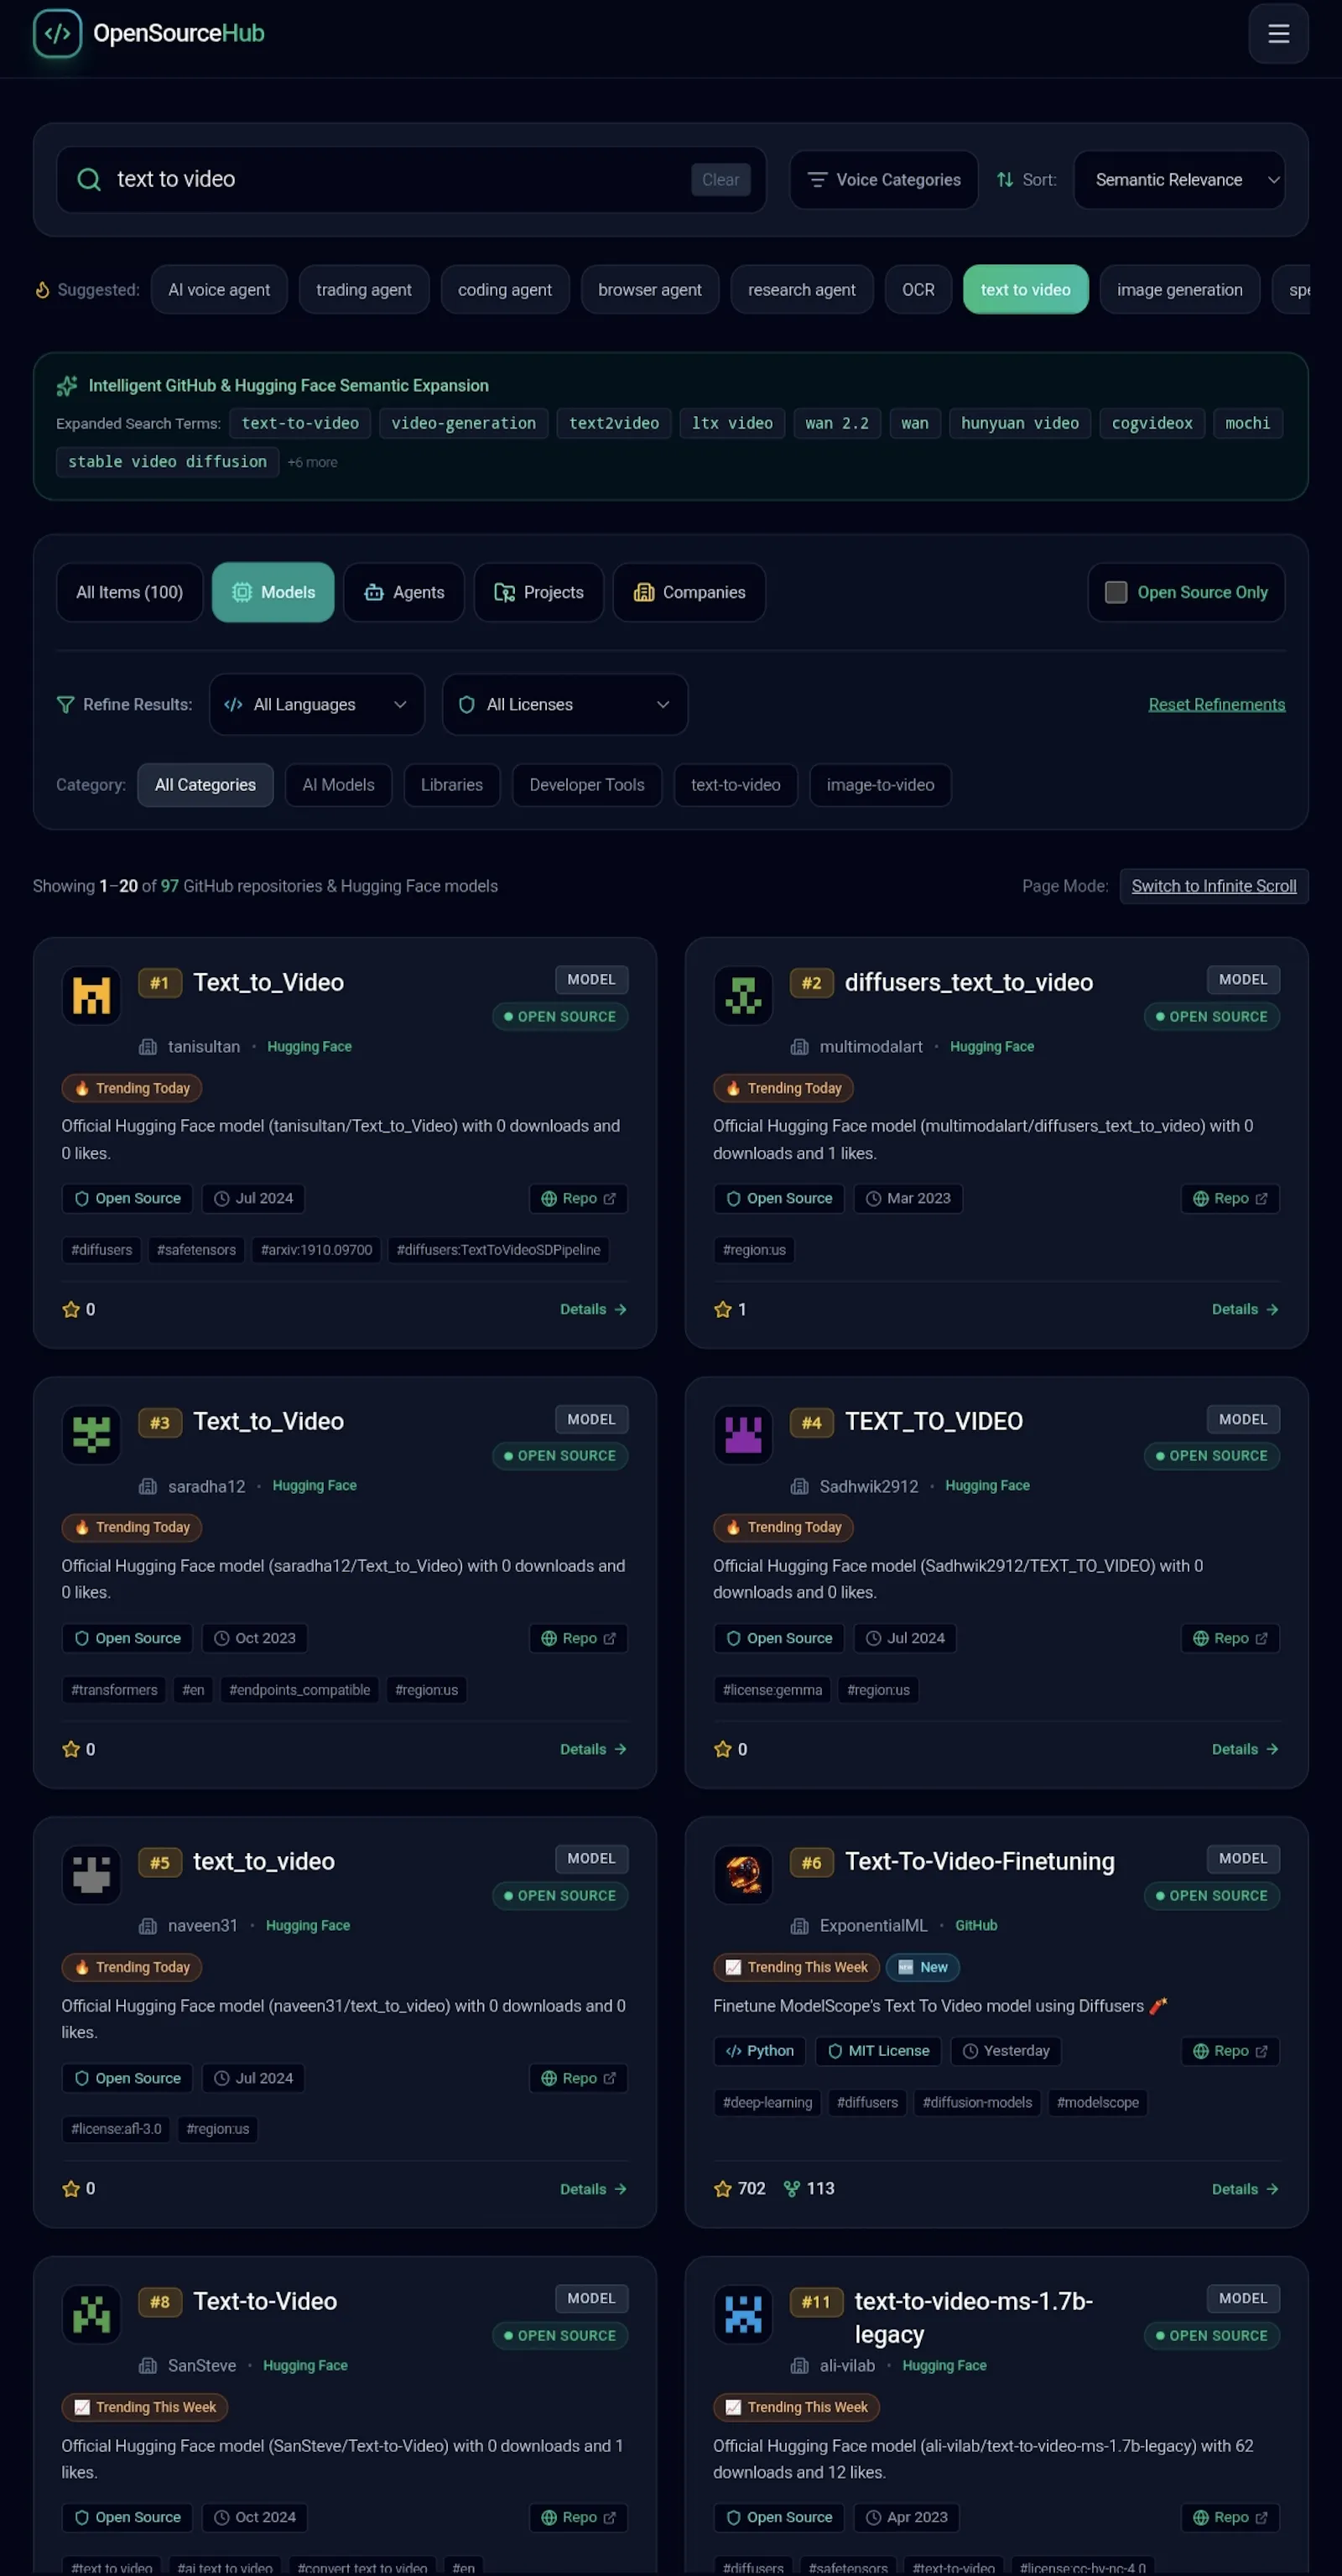1342x2576 pixels.
Task: Click the saradha12 Text_to_Video avatar icon
Action: [x=91, y=1434]
